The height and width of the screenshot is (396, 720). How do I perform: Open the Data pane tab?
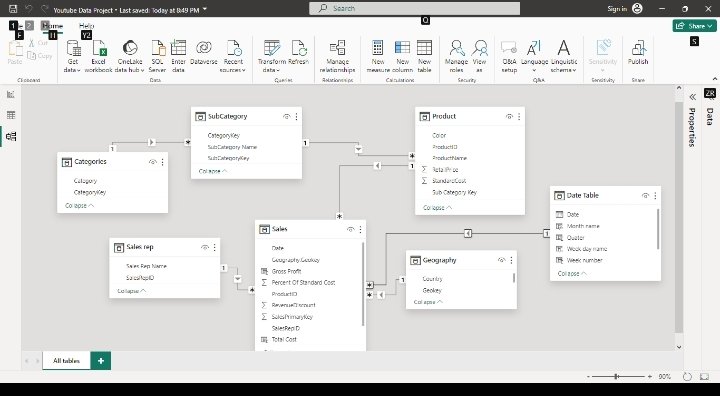coord(710,116)
